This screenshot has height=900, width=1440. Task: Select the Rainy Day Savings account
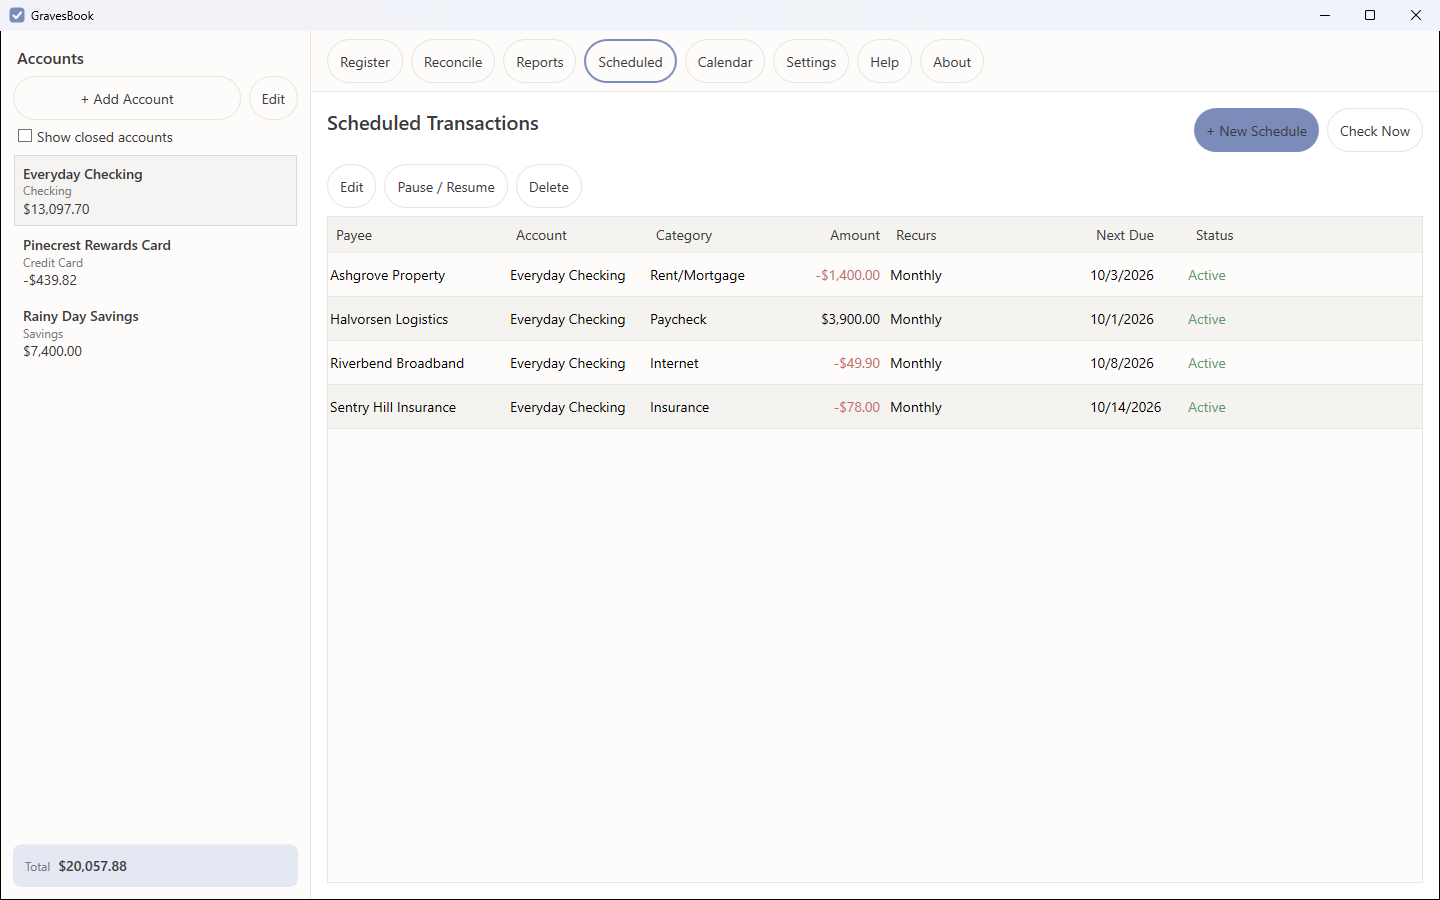click(155, 333)
